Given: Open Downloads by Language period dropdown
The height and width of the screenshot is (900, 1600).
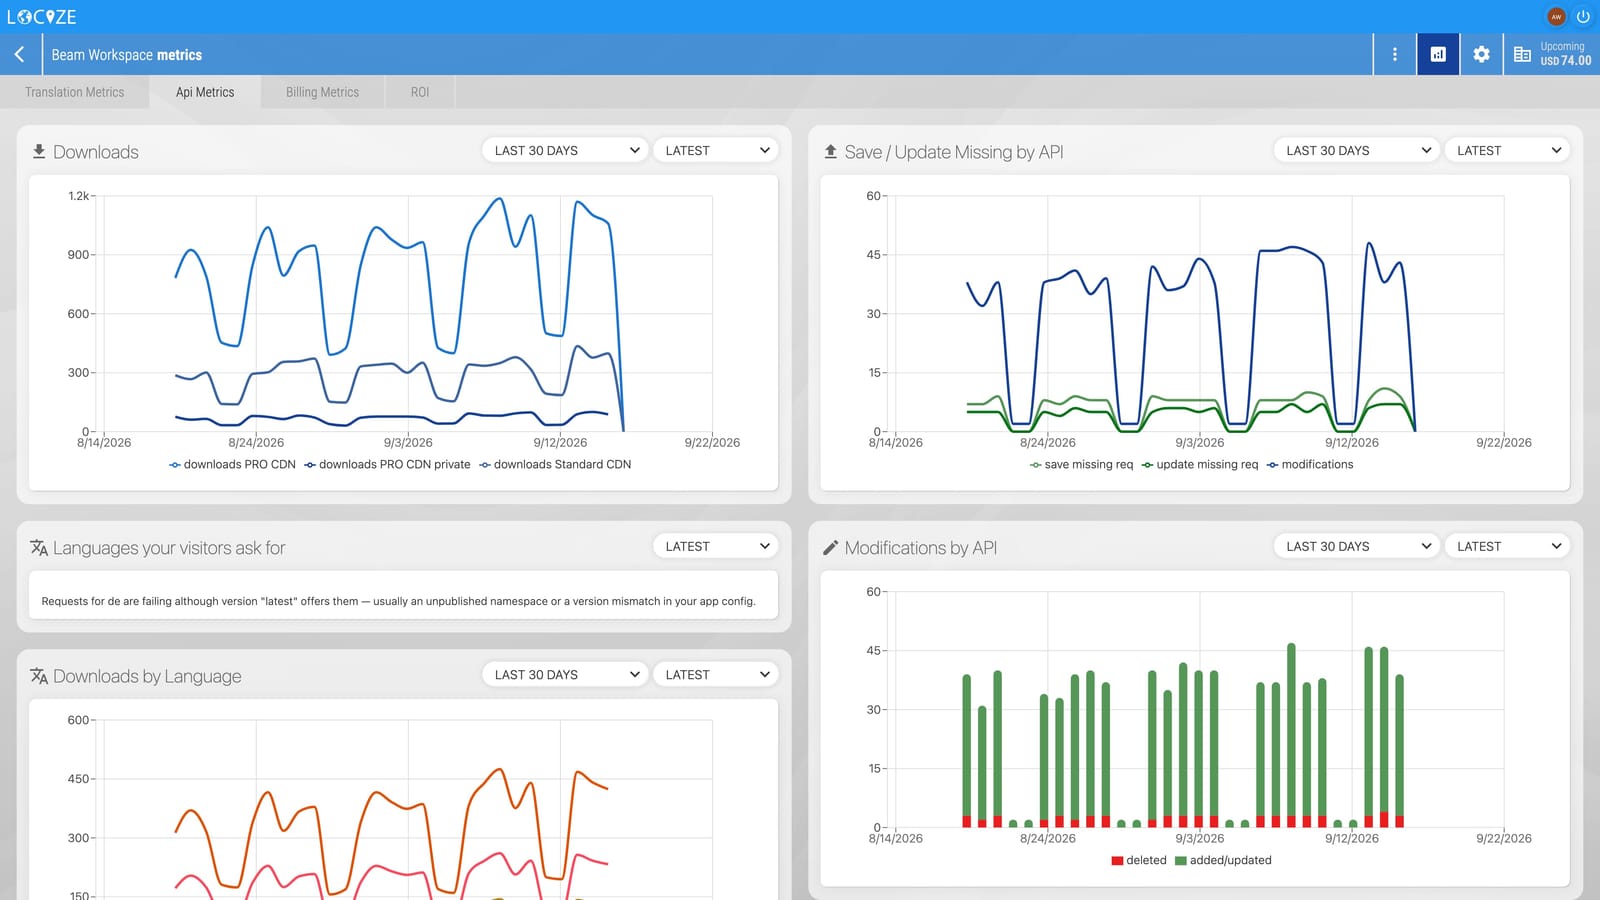Looking at the screenshot, I should coord(565,675).
